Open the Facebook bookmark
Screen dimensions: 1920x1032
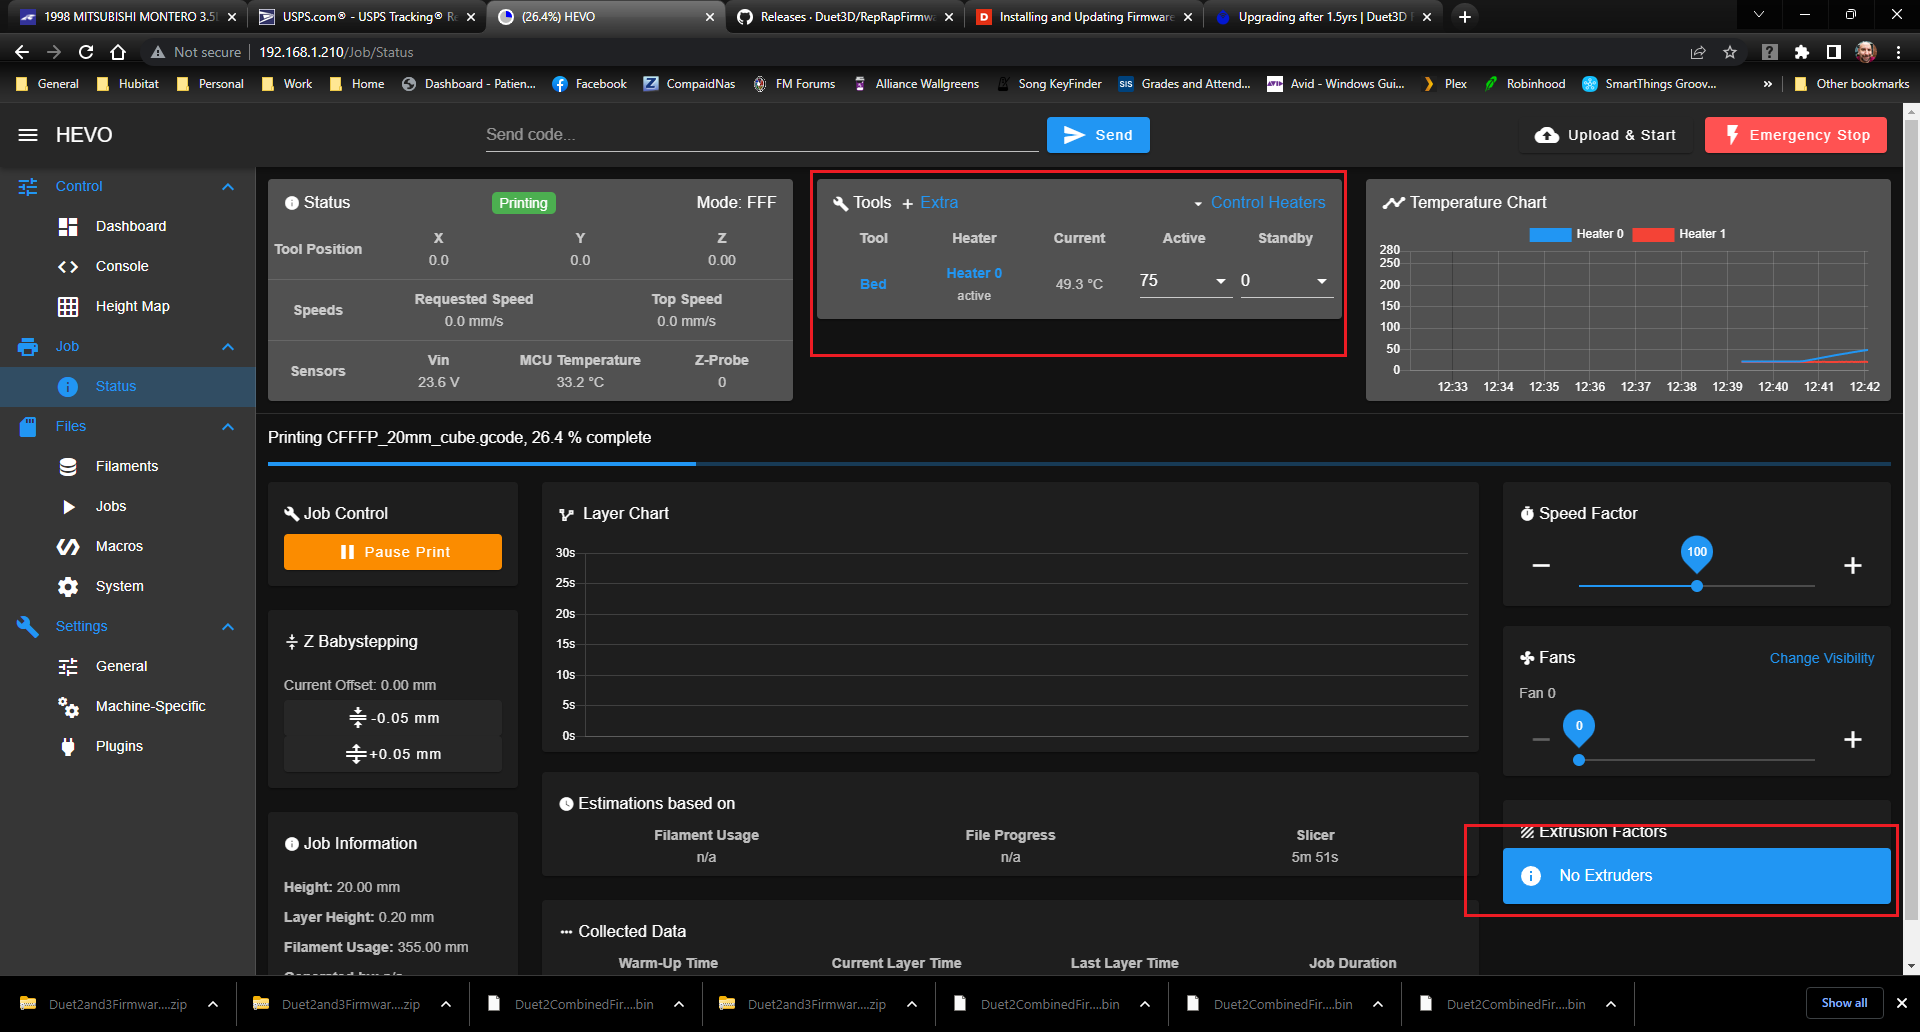point(589,84)
